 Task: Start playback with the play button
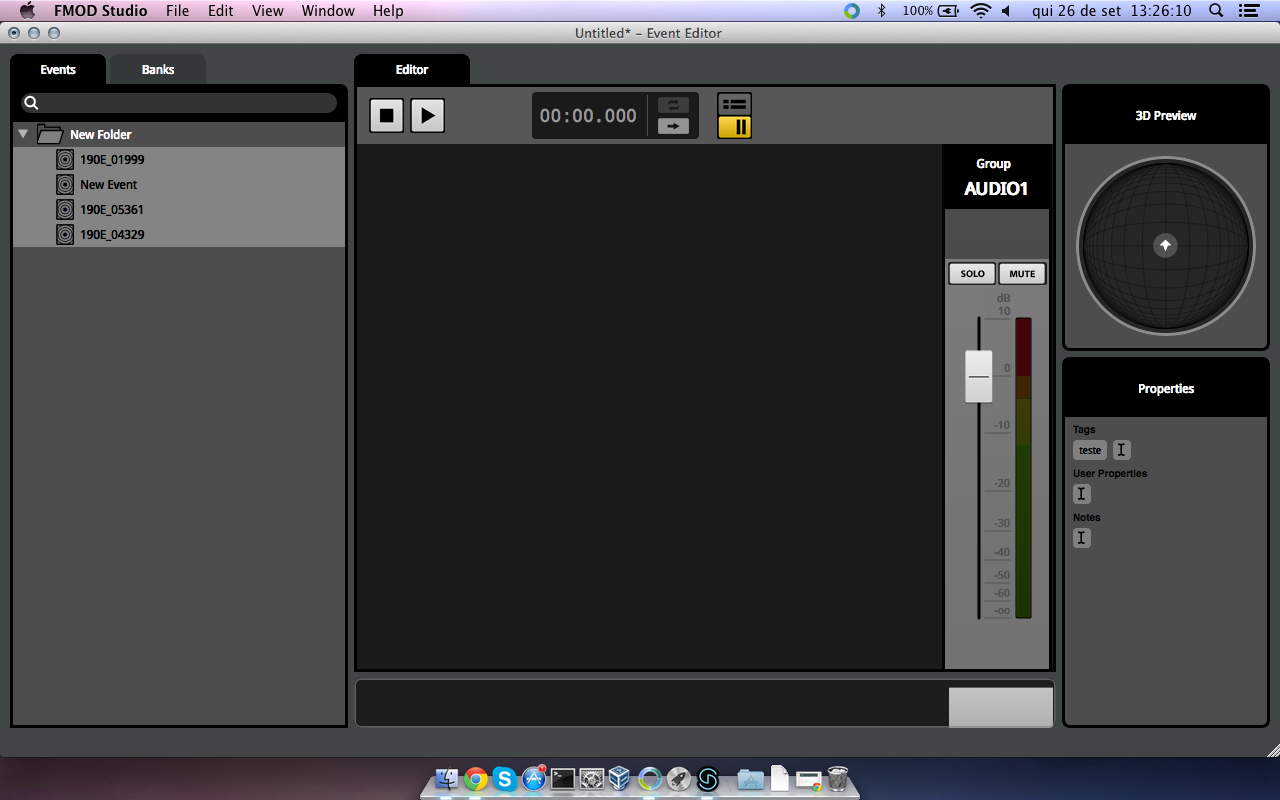point(427,116)
